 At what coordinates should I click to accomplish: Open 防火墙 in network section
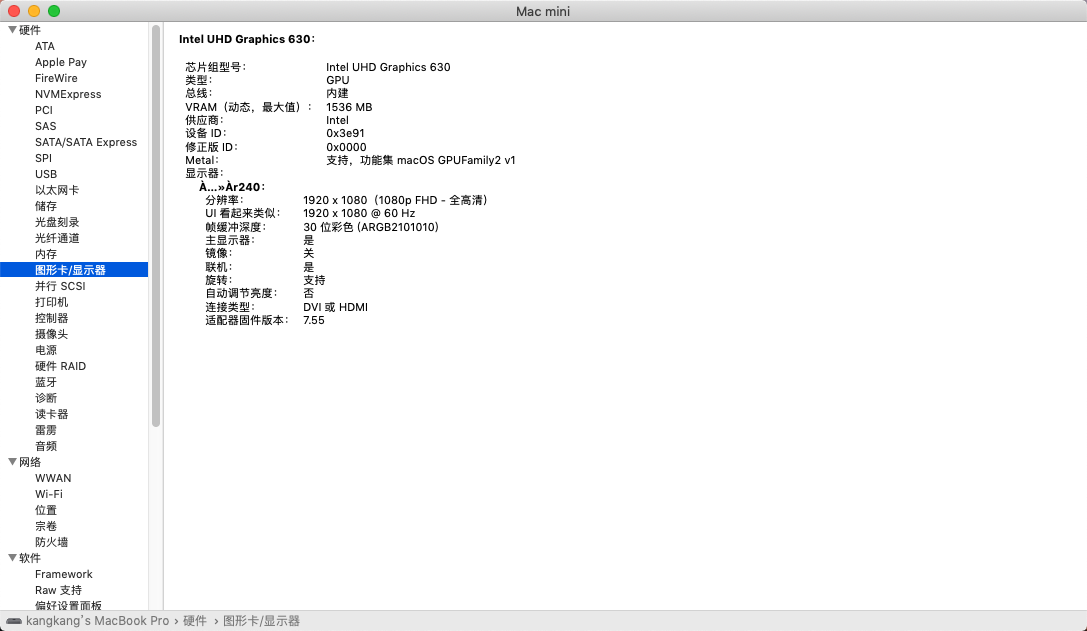pos(51,542)
